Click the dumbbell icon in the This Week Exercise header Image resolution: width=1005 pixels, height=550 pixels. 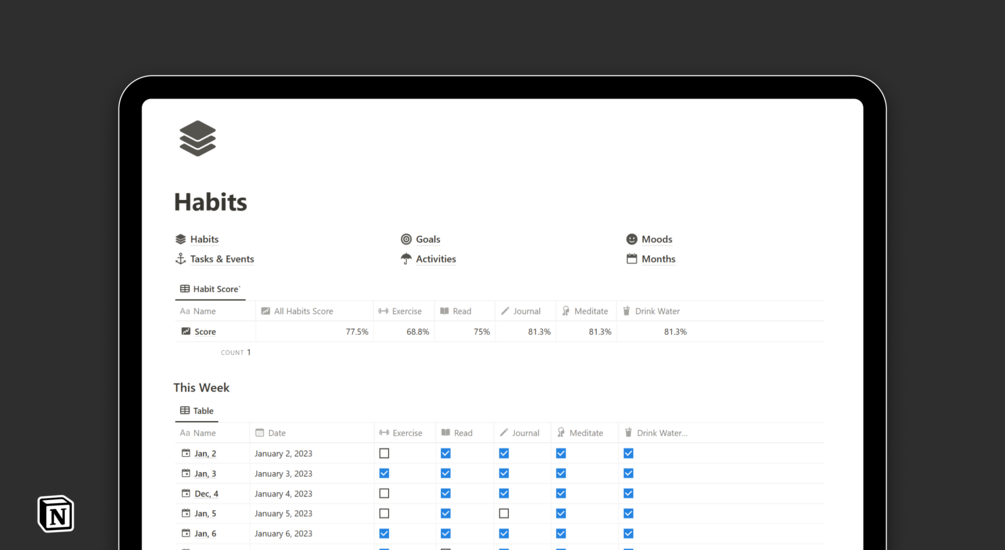[384, 433]
